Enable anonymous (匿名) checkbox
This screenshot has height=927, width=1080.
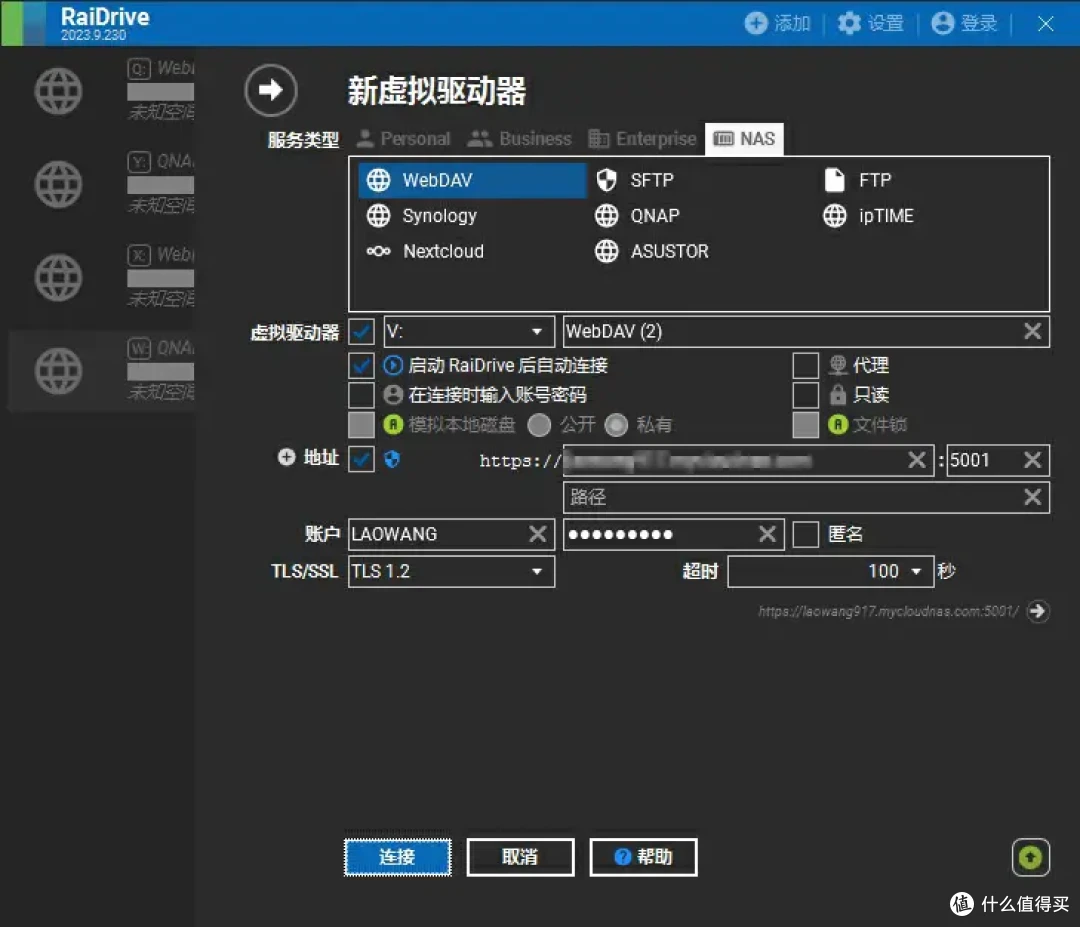[x=806, y=534]
